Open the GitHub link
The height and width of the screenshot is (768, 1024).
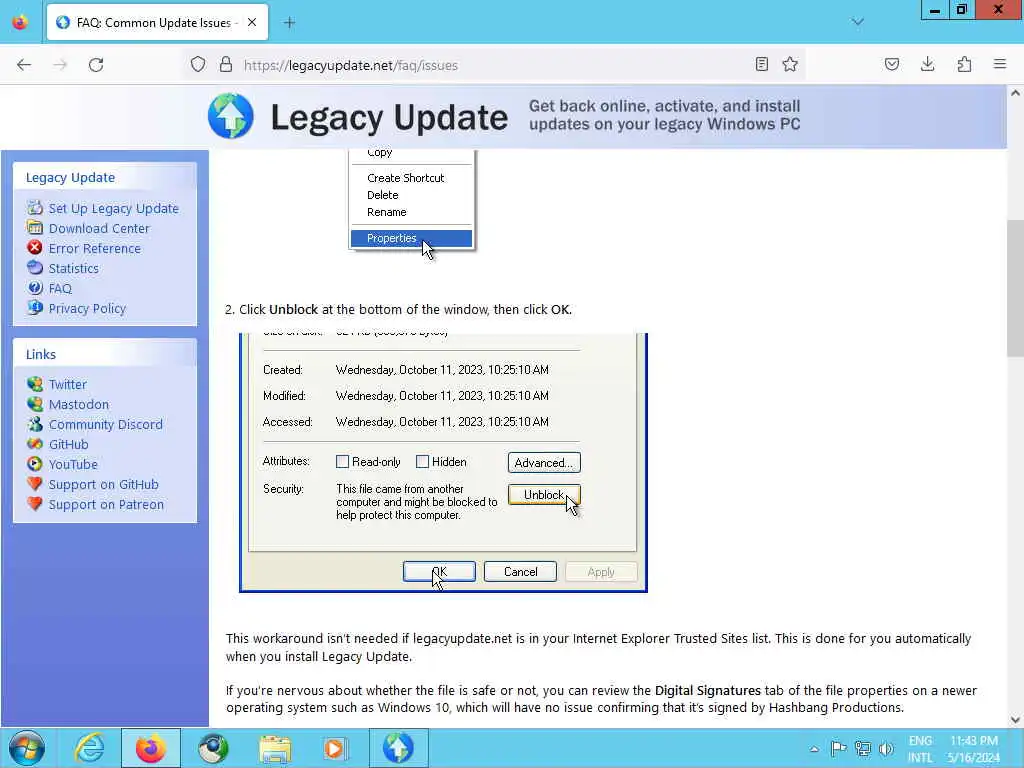click(69, 444)
